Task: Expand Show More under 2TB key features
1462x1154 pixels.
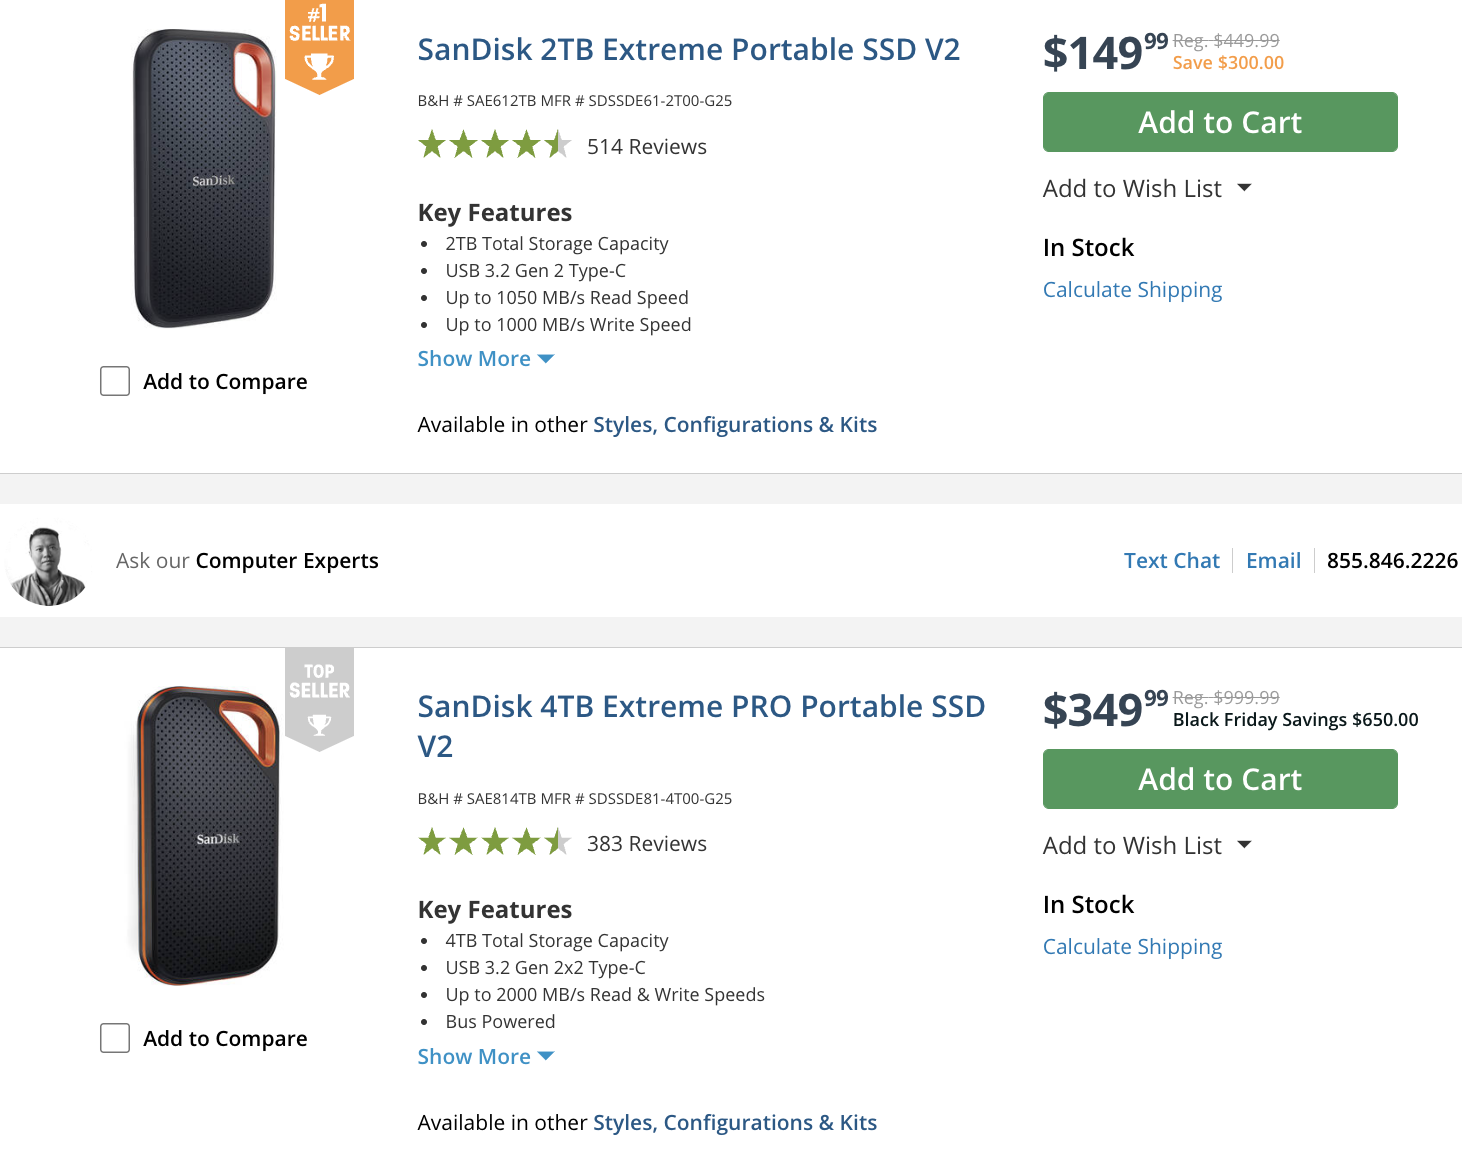Action: [485, 359]
